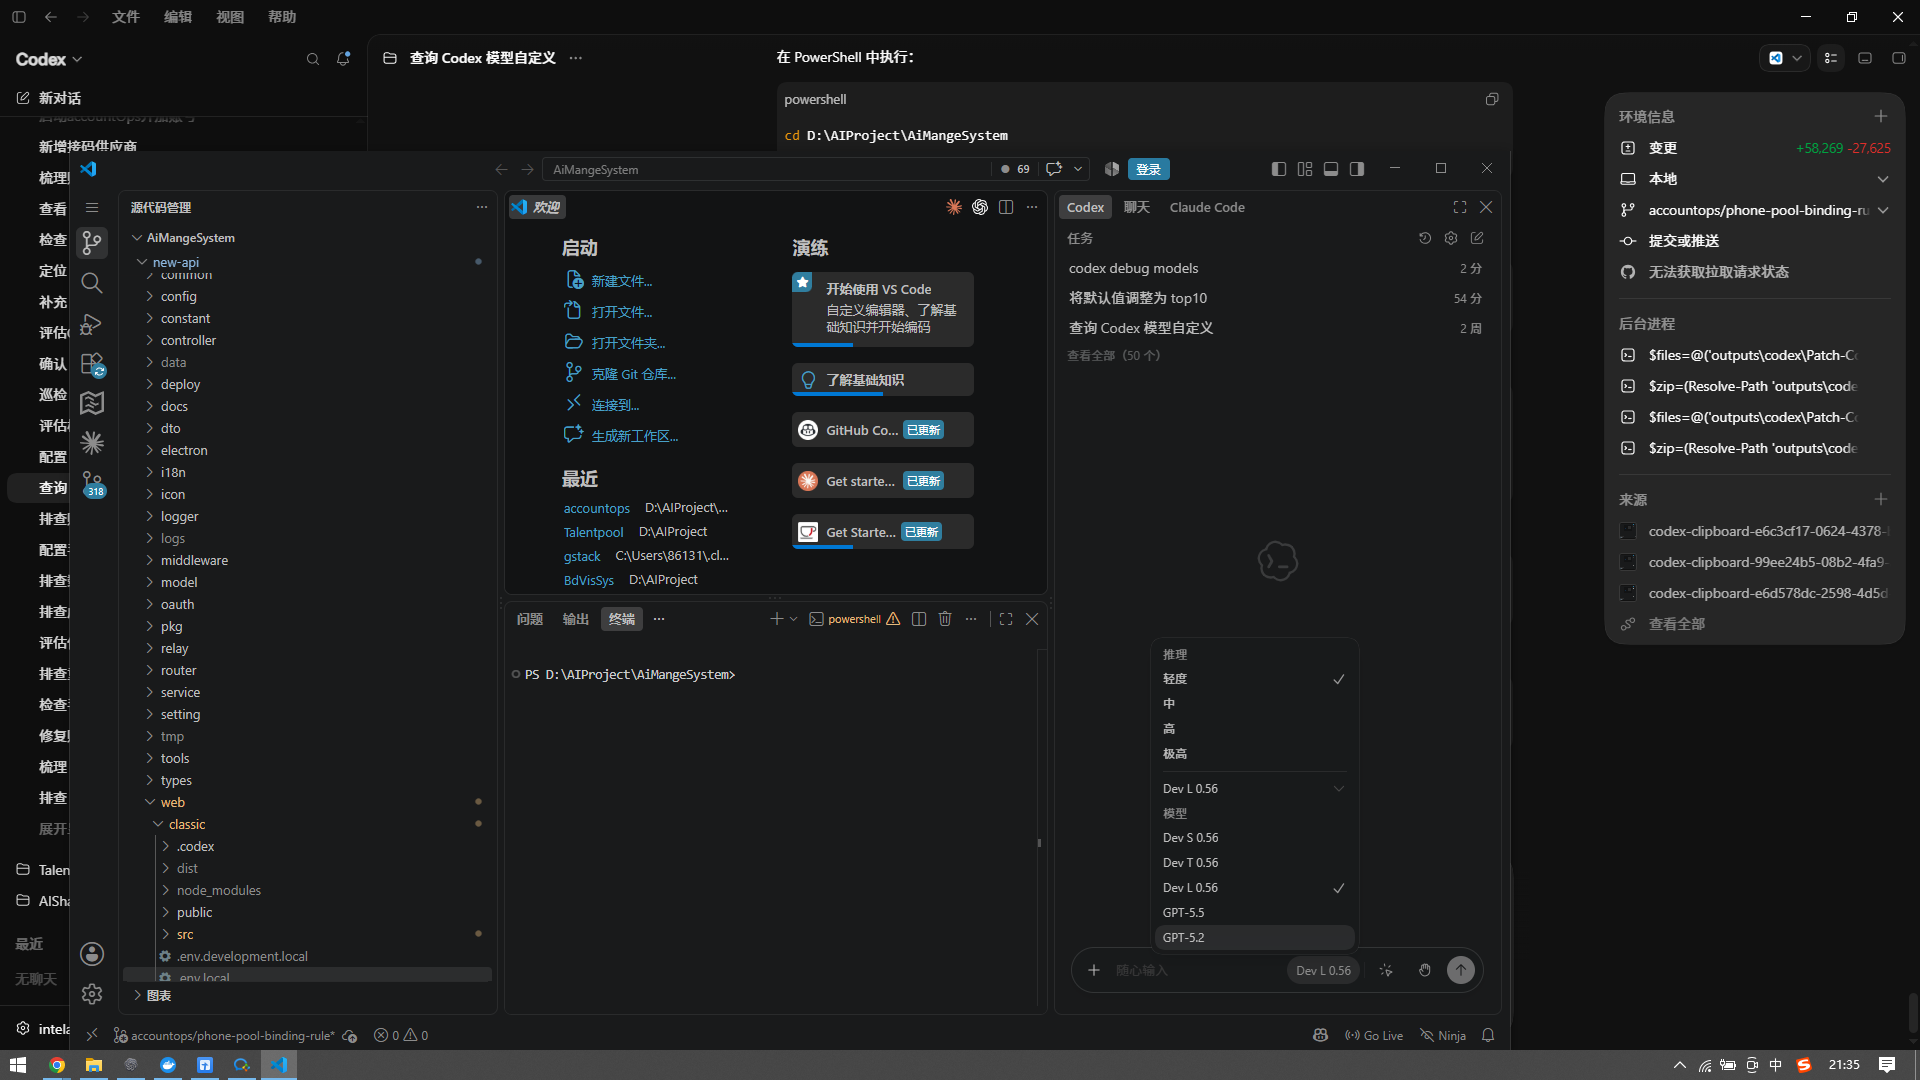The image size is (1920, 1080).
Task: Select 轻度 reasoning level
Action: coord(1254,679)
